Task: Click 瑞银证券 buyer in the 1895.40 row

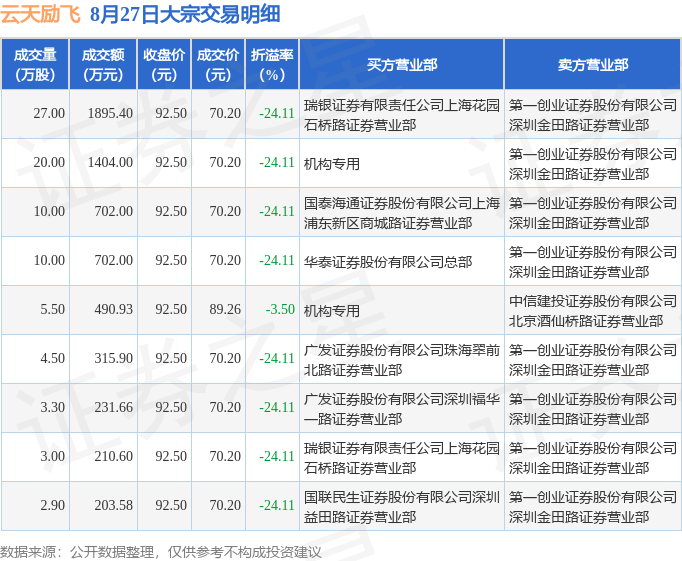Action: point(401,115)
